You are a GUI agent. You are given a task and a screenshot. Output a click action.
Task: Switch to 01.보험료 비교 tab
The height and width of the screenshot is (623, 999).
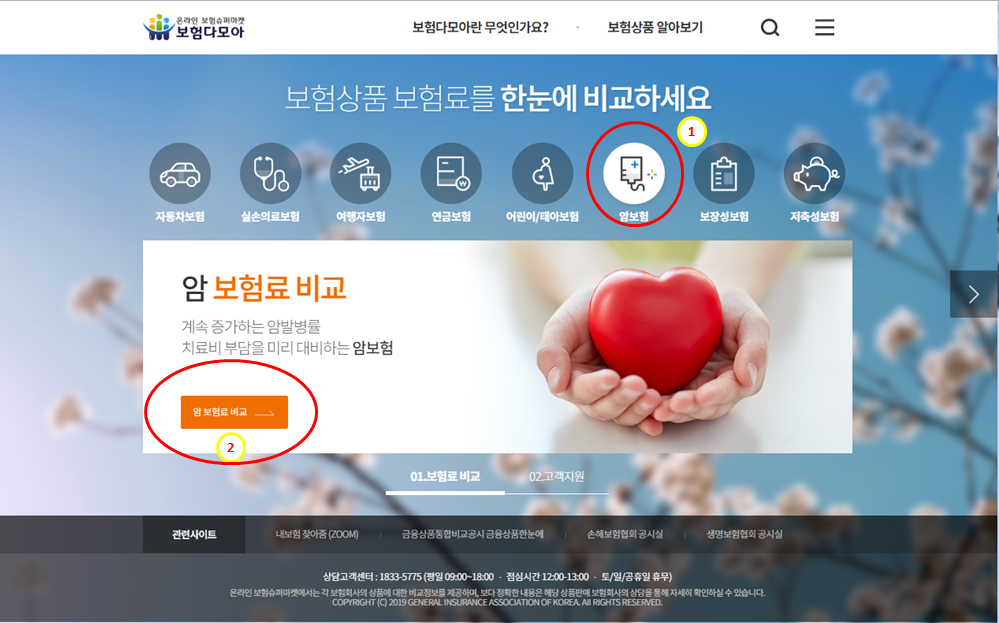point(445,476)
